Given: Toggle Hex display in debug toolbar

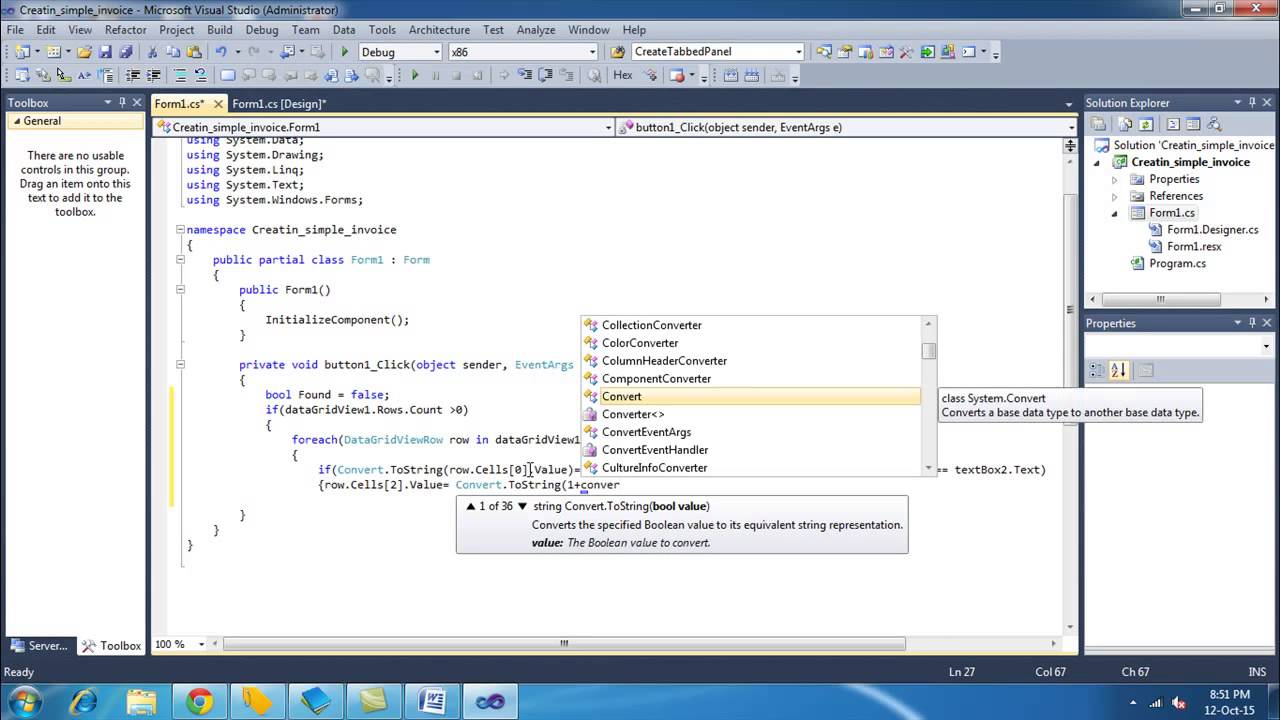Looking at the screenshot, I should 623,75.
